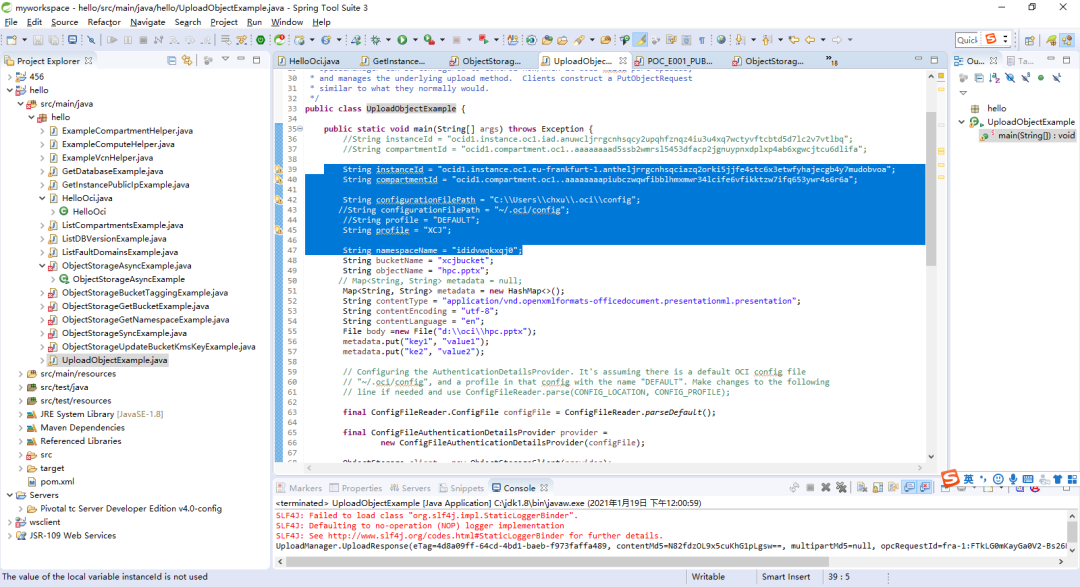Expand the src/main/resources folder

(x=22, y=373)
